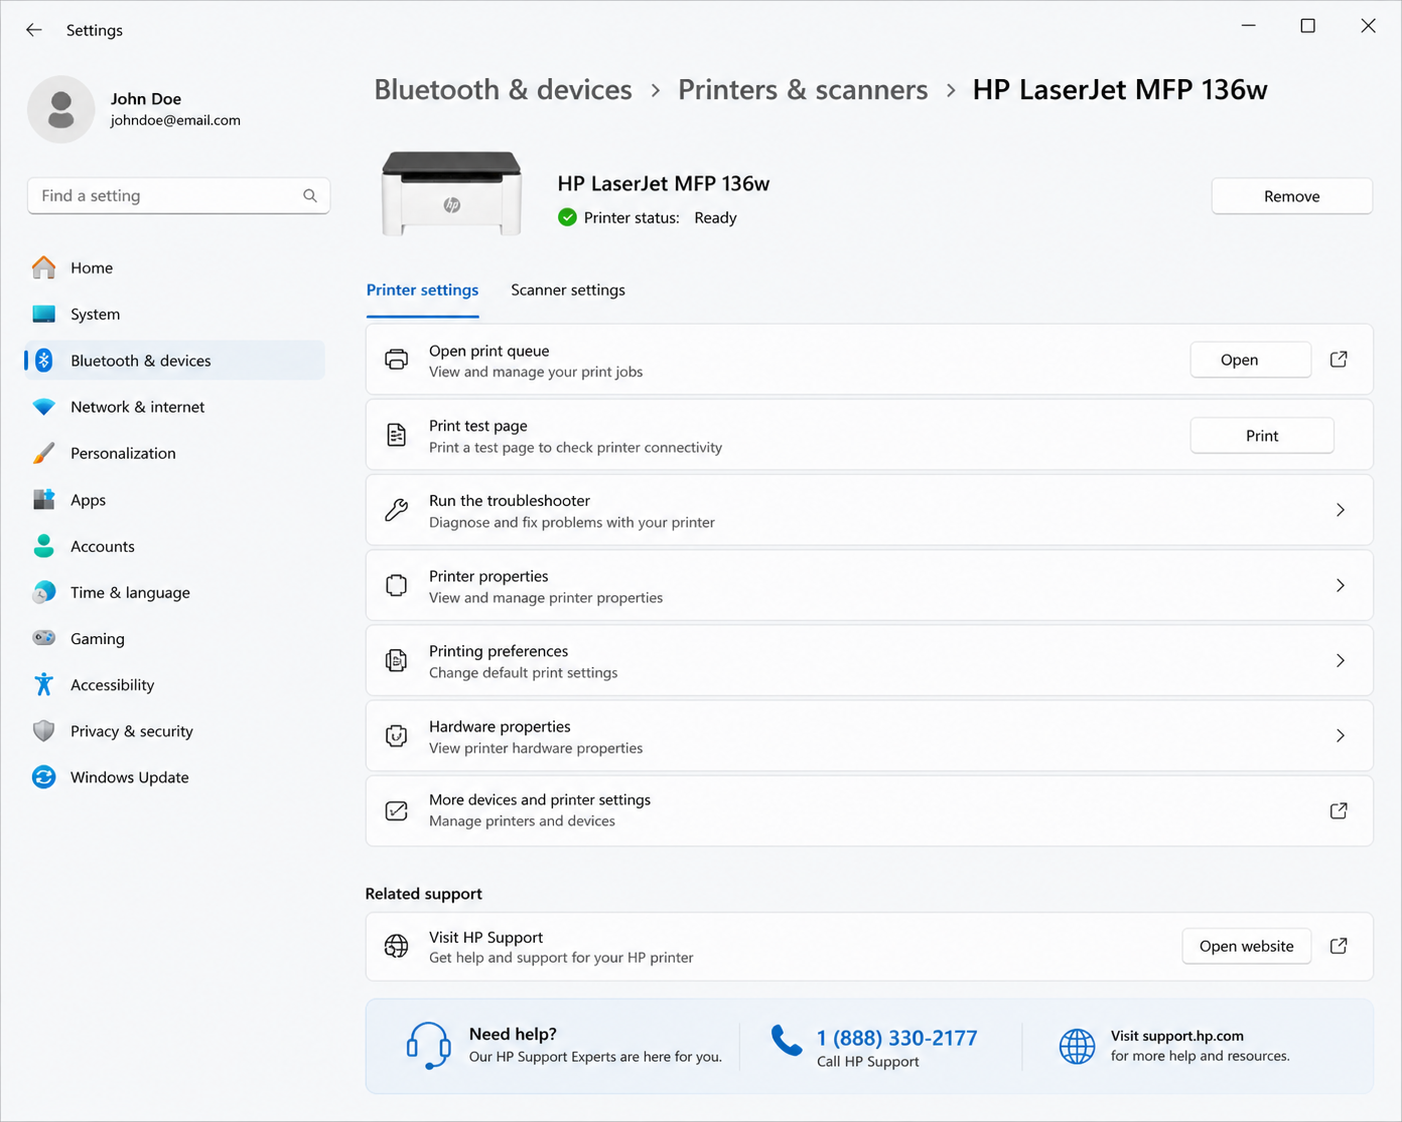The width and height of the screenshot is (1402, 1122).
Task: Click the Accounts person icon
Action: (44, 546)
